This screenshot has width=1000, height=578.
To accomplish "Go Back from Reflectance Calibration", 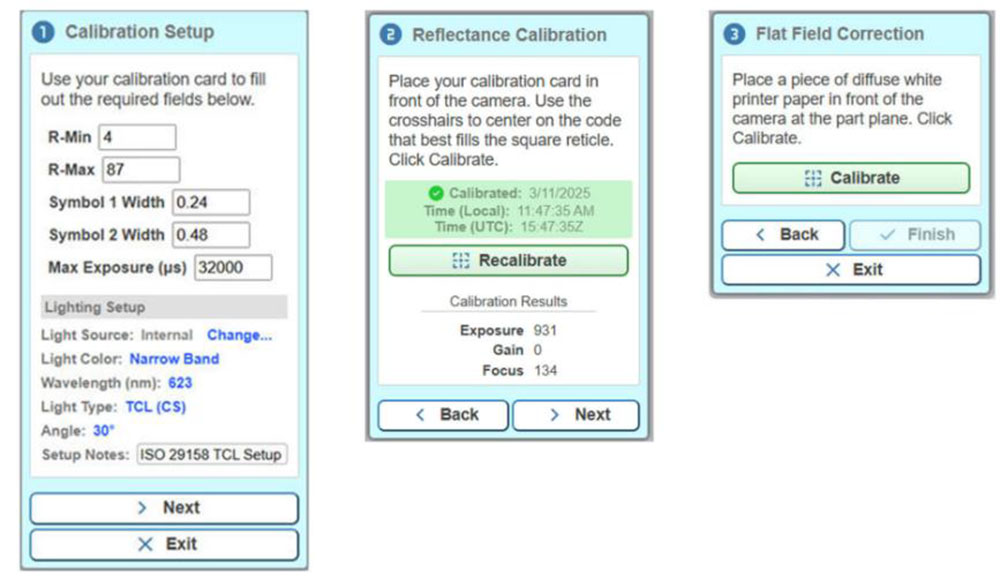I will click(x=443, y=414).
